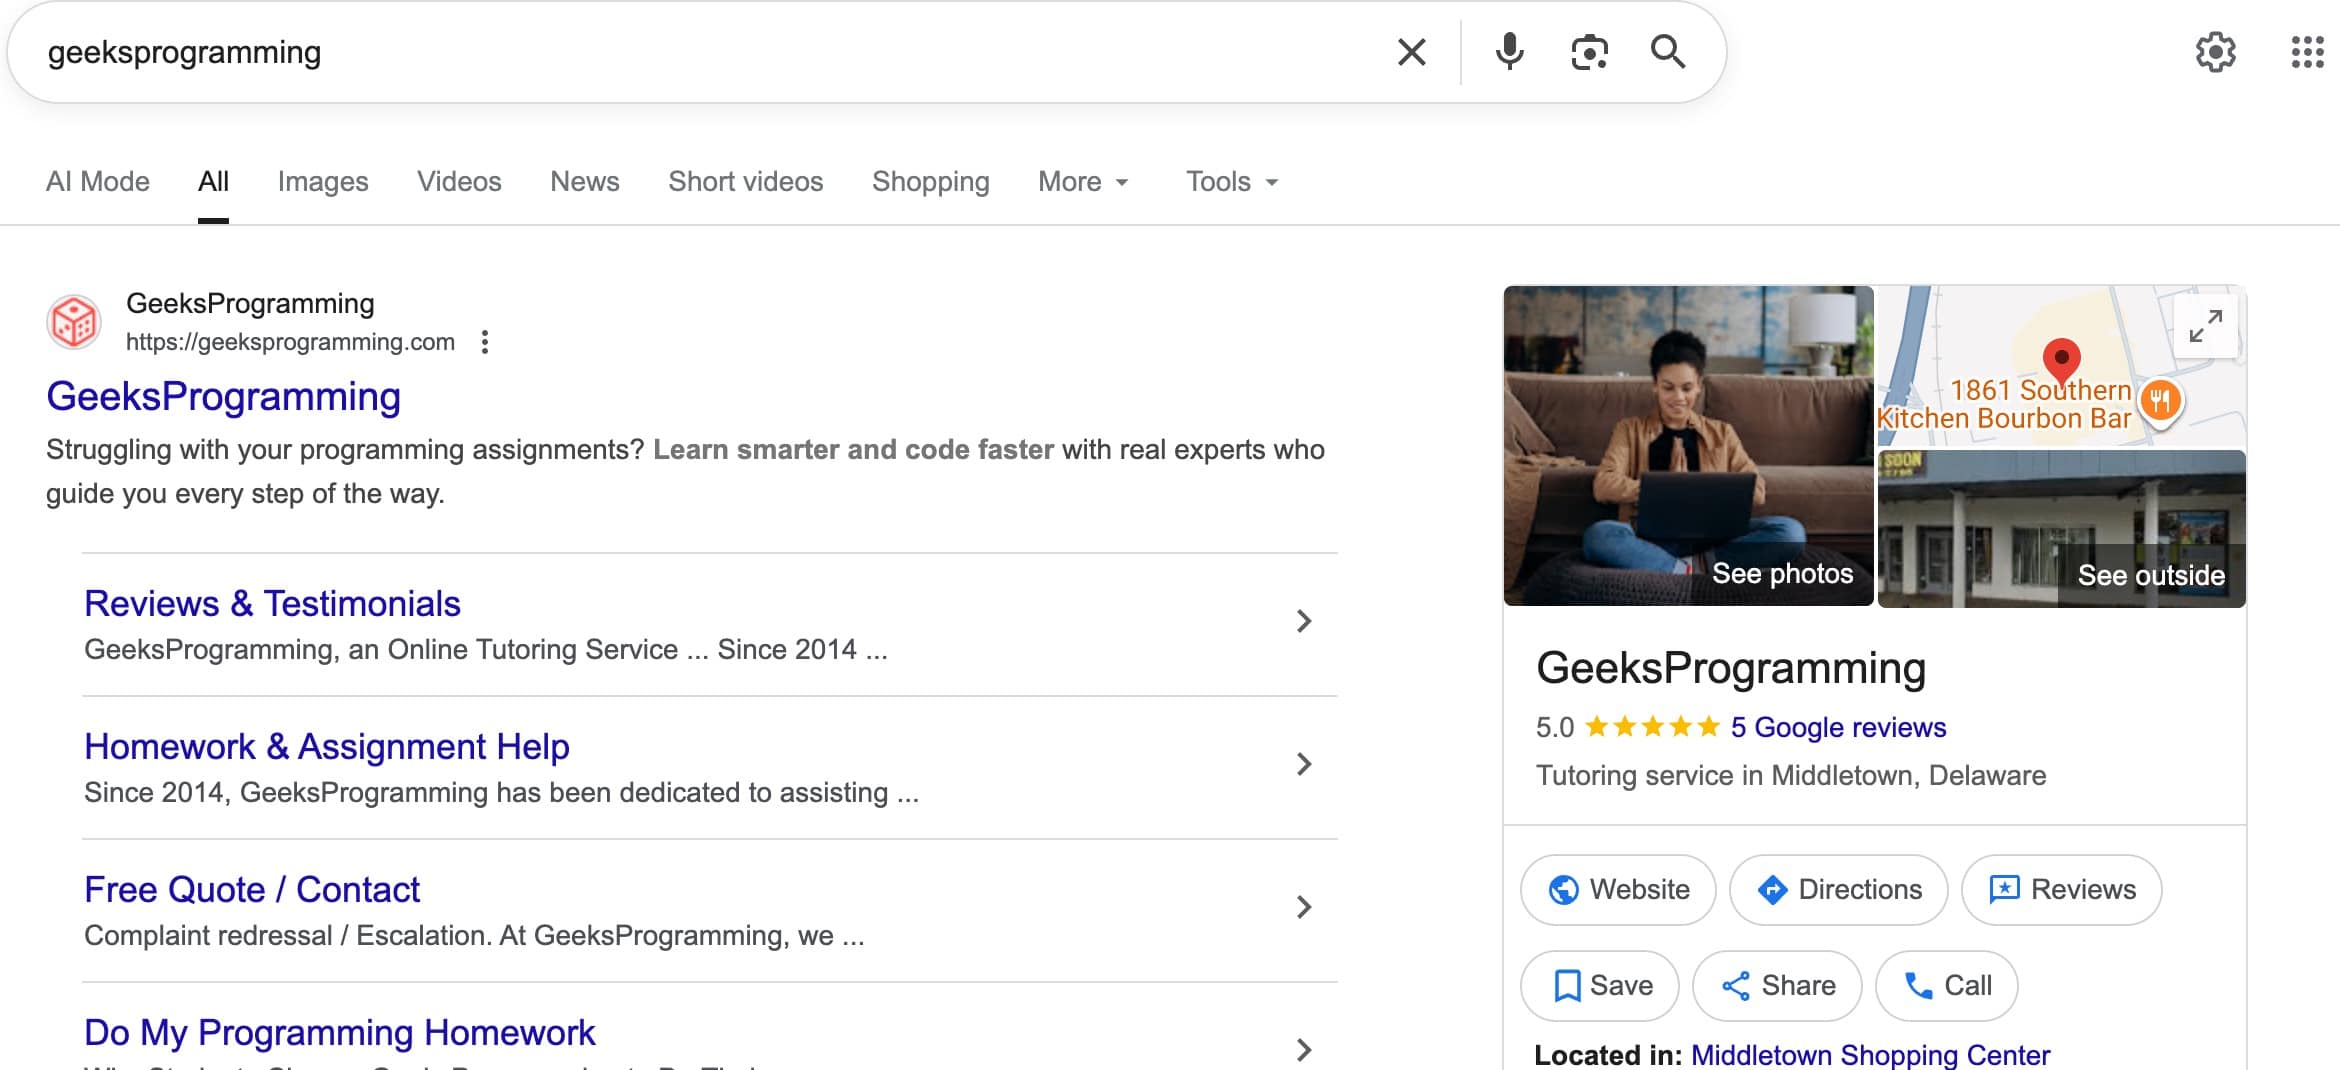This screenshot has height=1070, width=2340.
Task: Open the three-dot menu beside geeksprogramming.com URL
Action: pos(485,342)
